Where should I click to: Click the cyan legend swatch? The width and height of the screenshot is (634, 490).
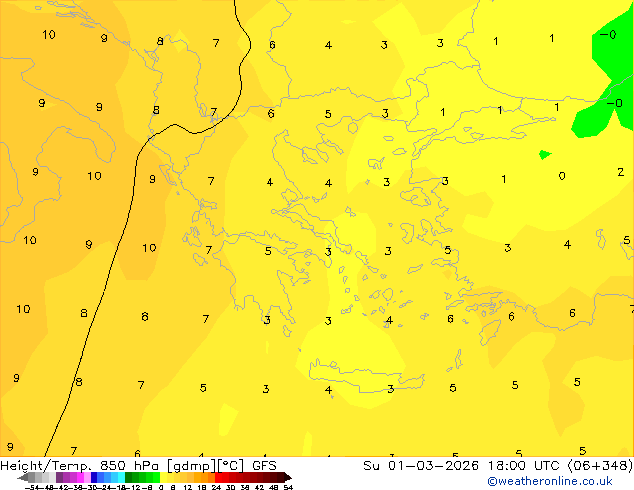point(121,477)
